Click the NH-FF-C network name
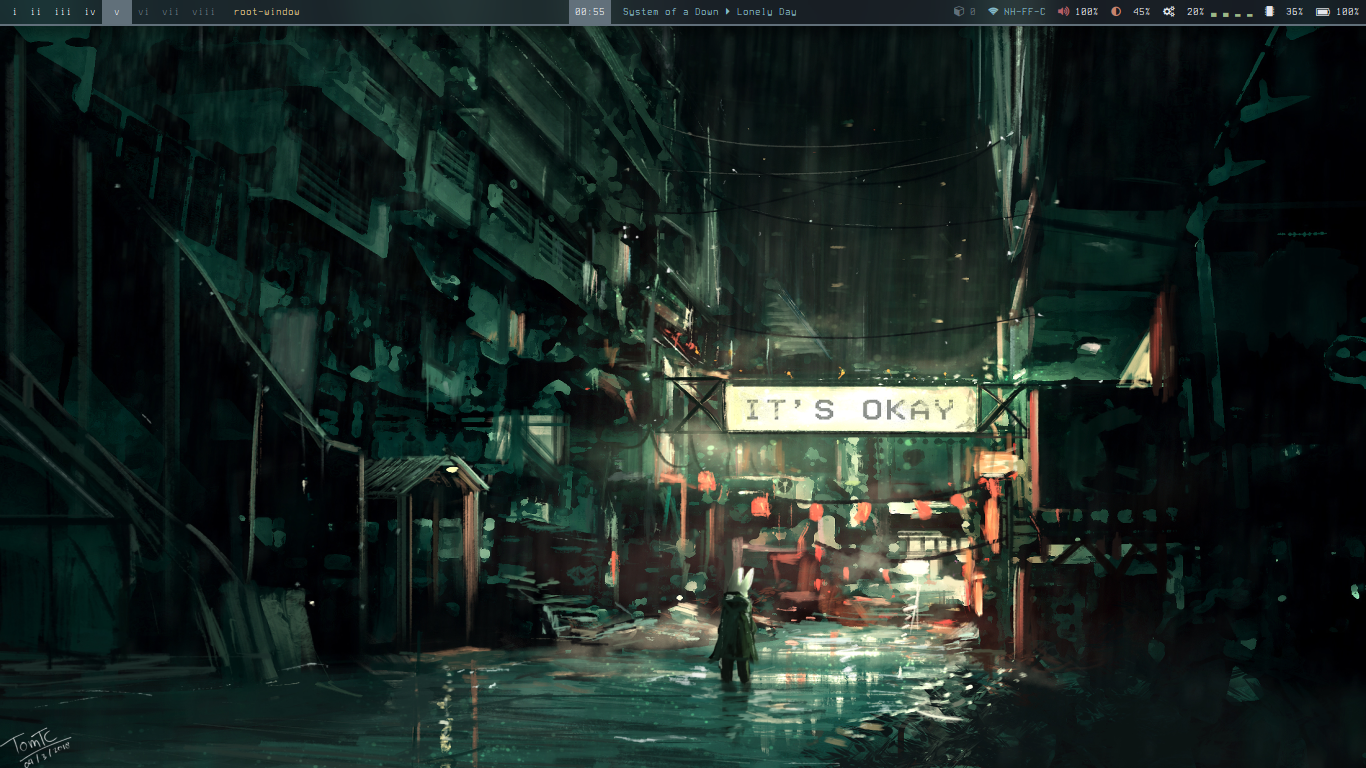This screenshot has width=1366, height=768. [1024, 12]
